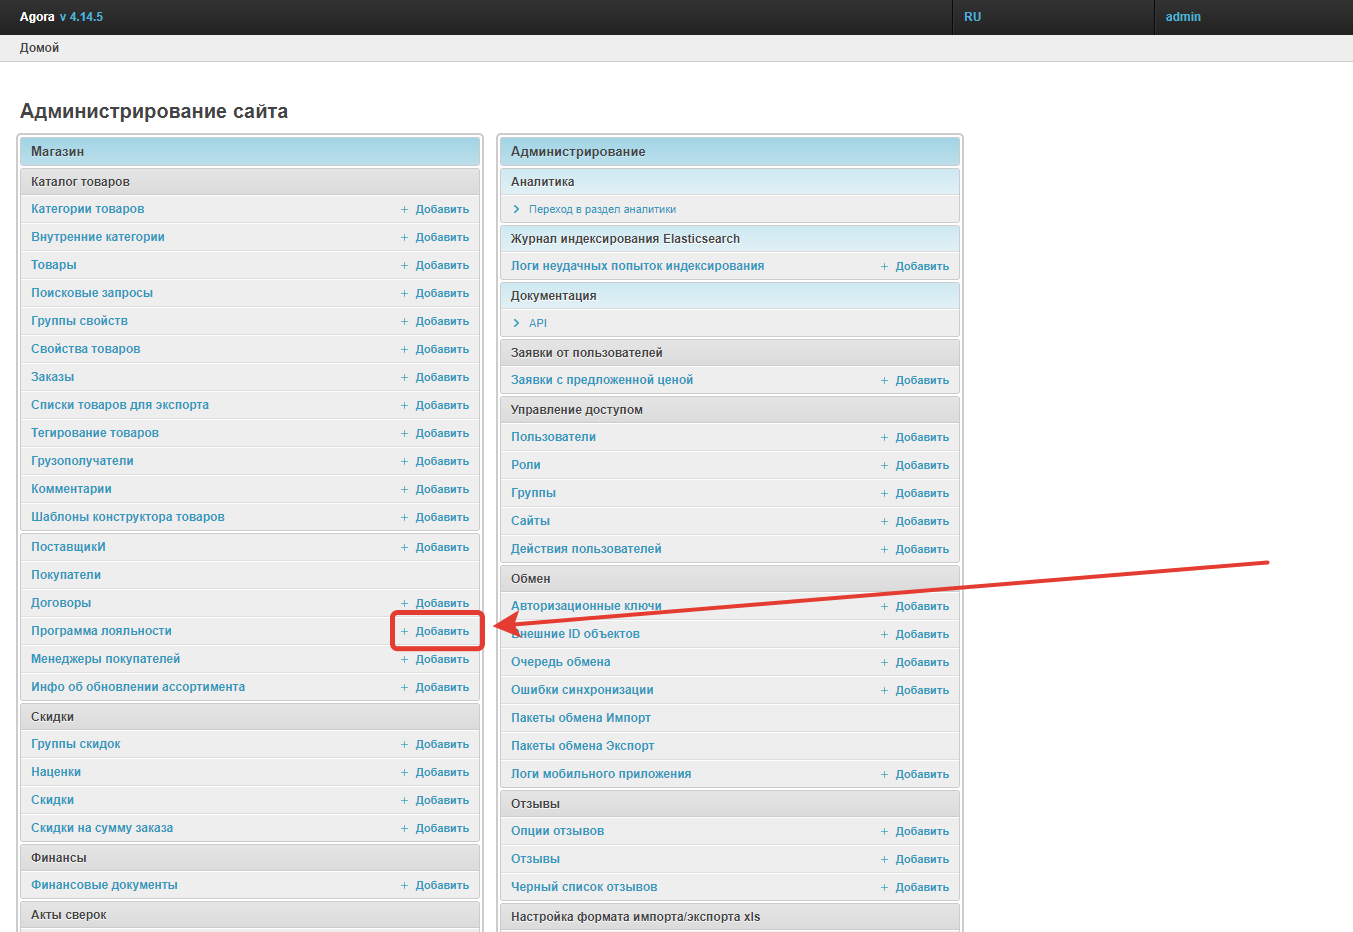
Task: Click Добавить next to Программа лояльности
Action: point(441,631)
